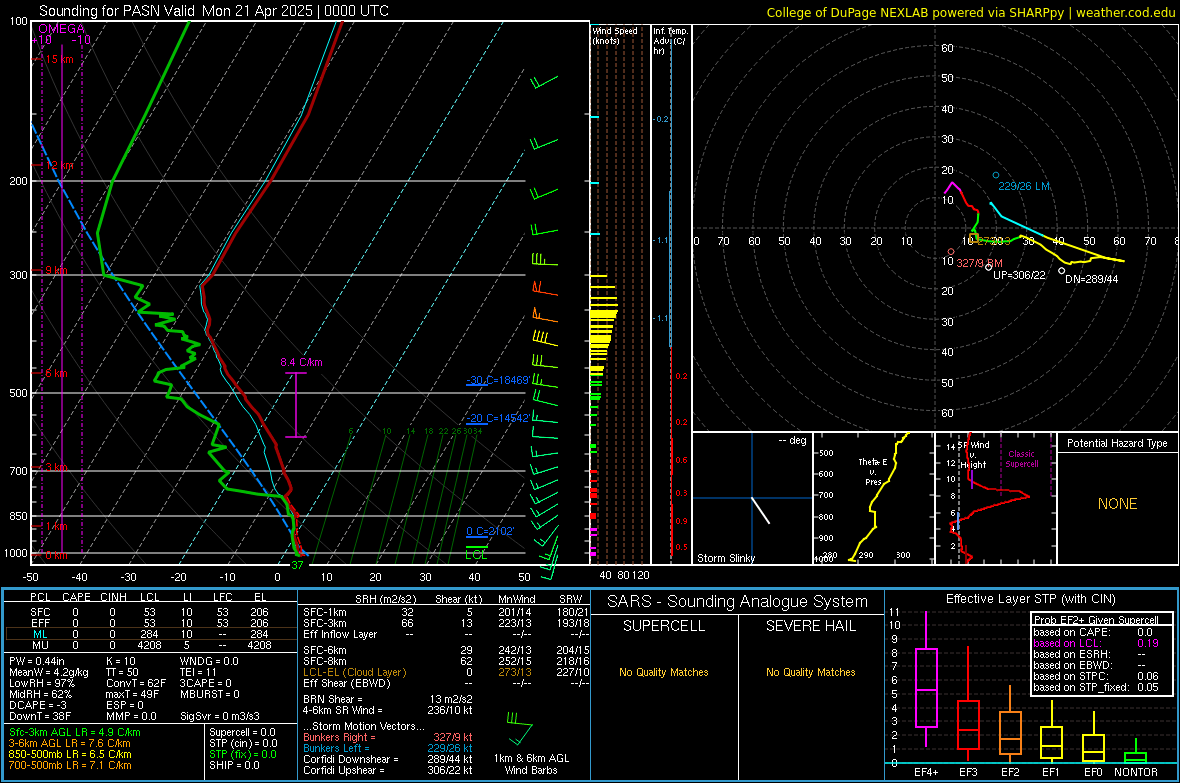Click the SFC-1km kinematics row
This screenshot has height=783, width=1180.
click(446, 612)
